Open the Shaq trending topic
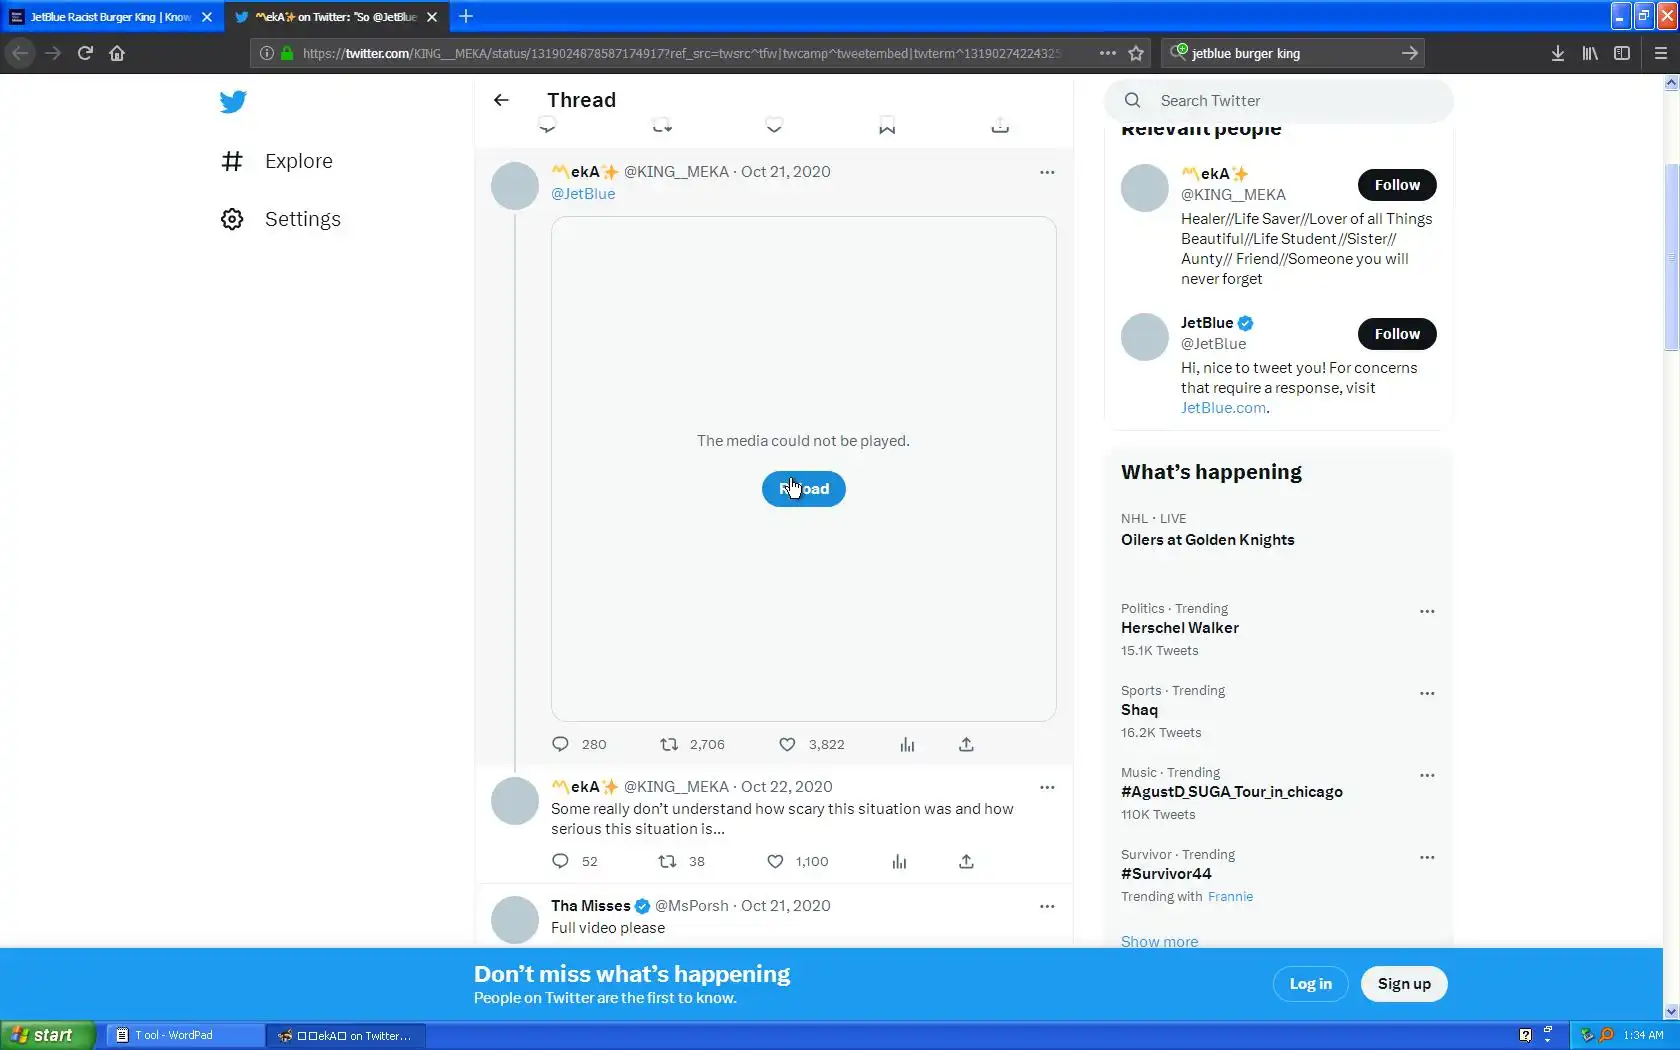This screenshot has width=1680, height=1050. pos(1139,710)
